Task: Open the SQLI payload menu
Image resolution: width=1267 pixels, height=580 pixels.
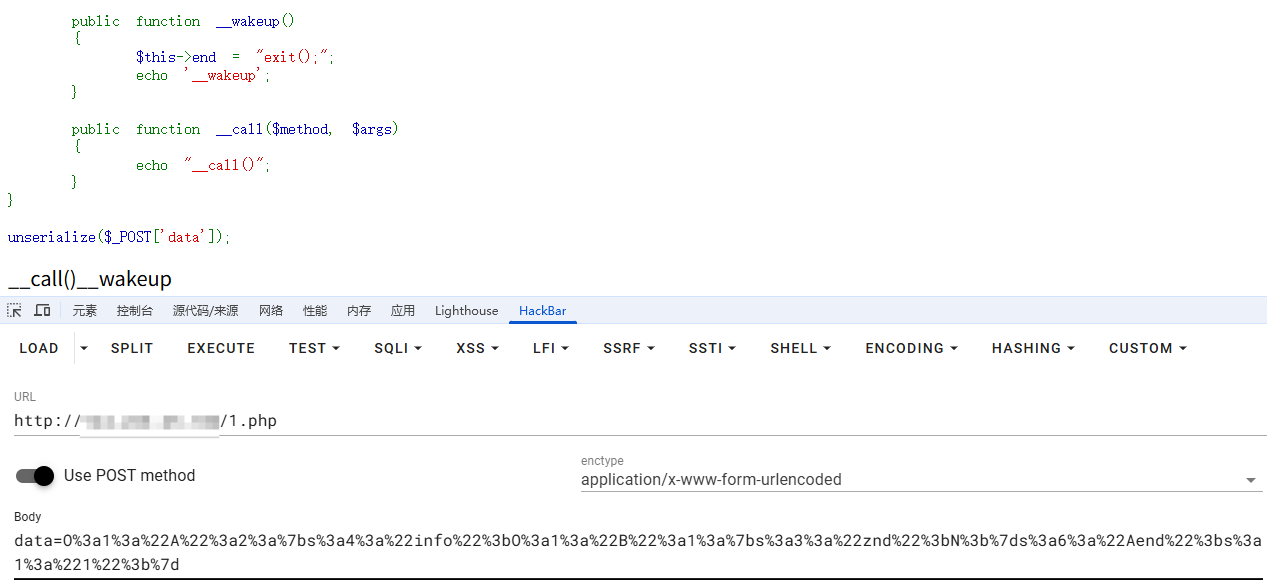Action: tap(398, 348)
